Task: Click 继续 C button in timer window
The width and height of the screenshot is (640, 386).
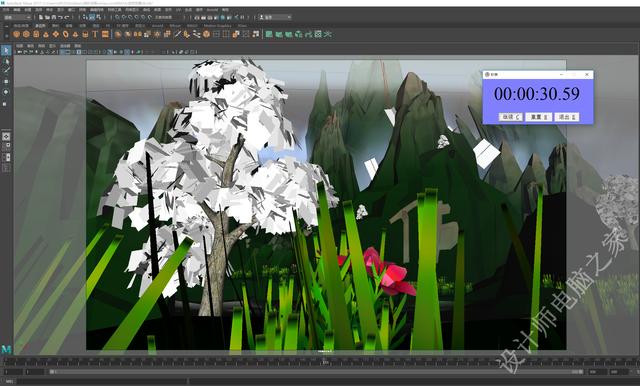Action: coord(510,117)
